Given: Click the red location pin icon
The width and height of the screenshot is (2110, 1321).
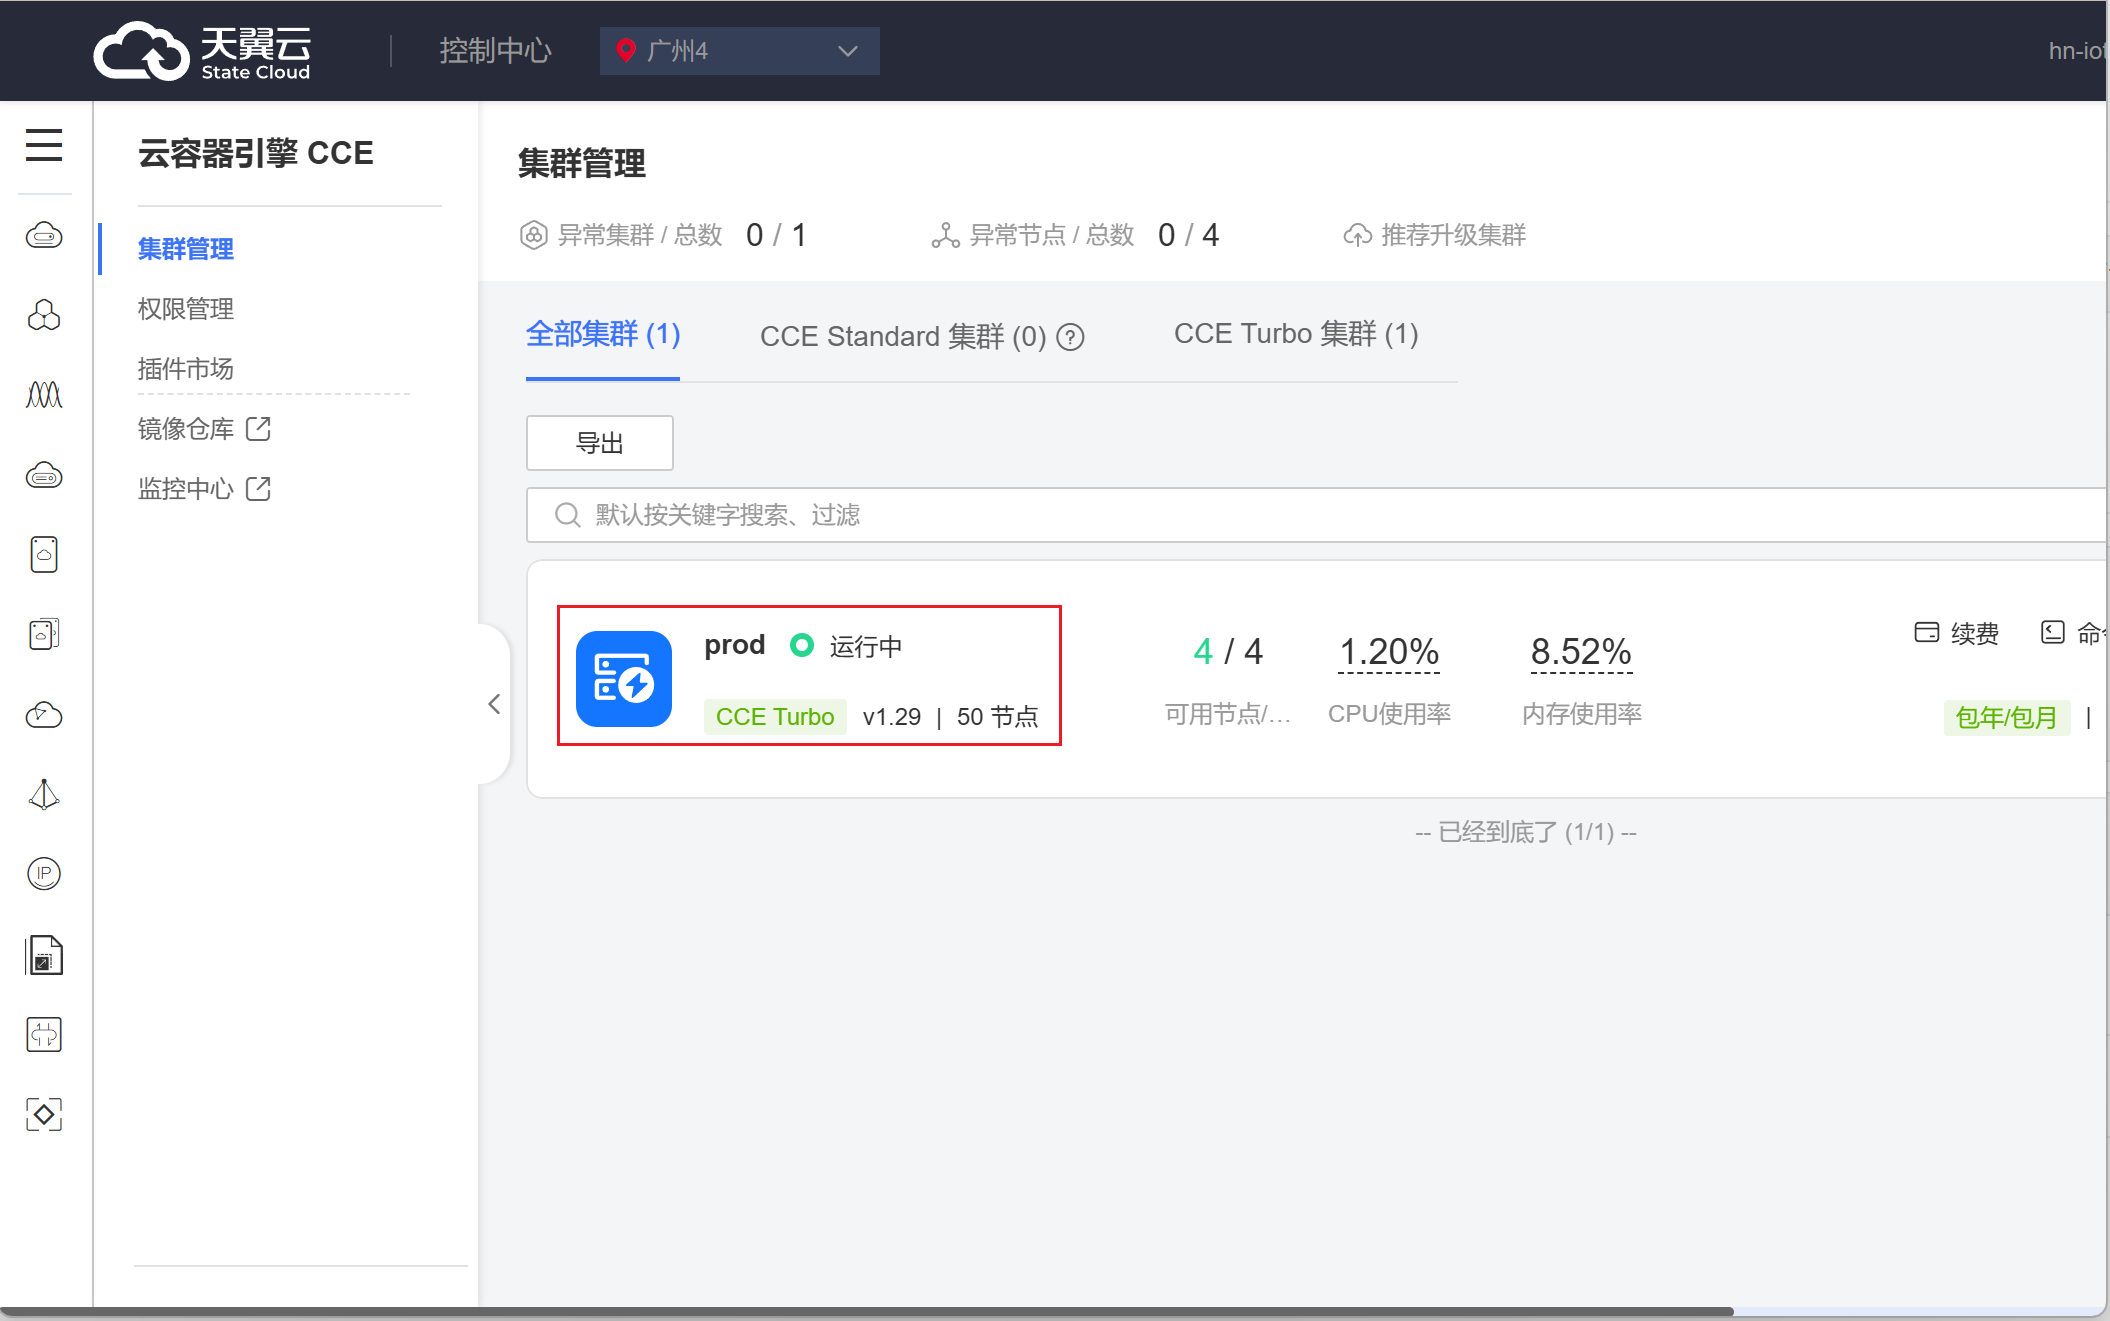Looking at the screenshot, I should click(x=626, y=50).
